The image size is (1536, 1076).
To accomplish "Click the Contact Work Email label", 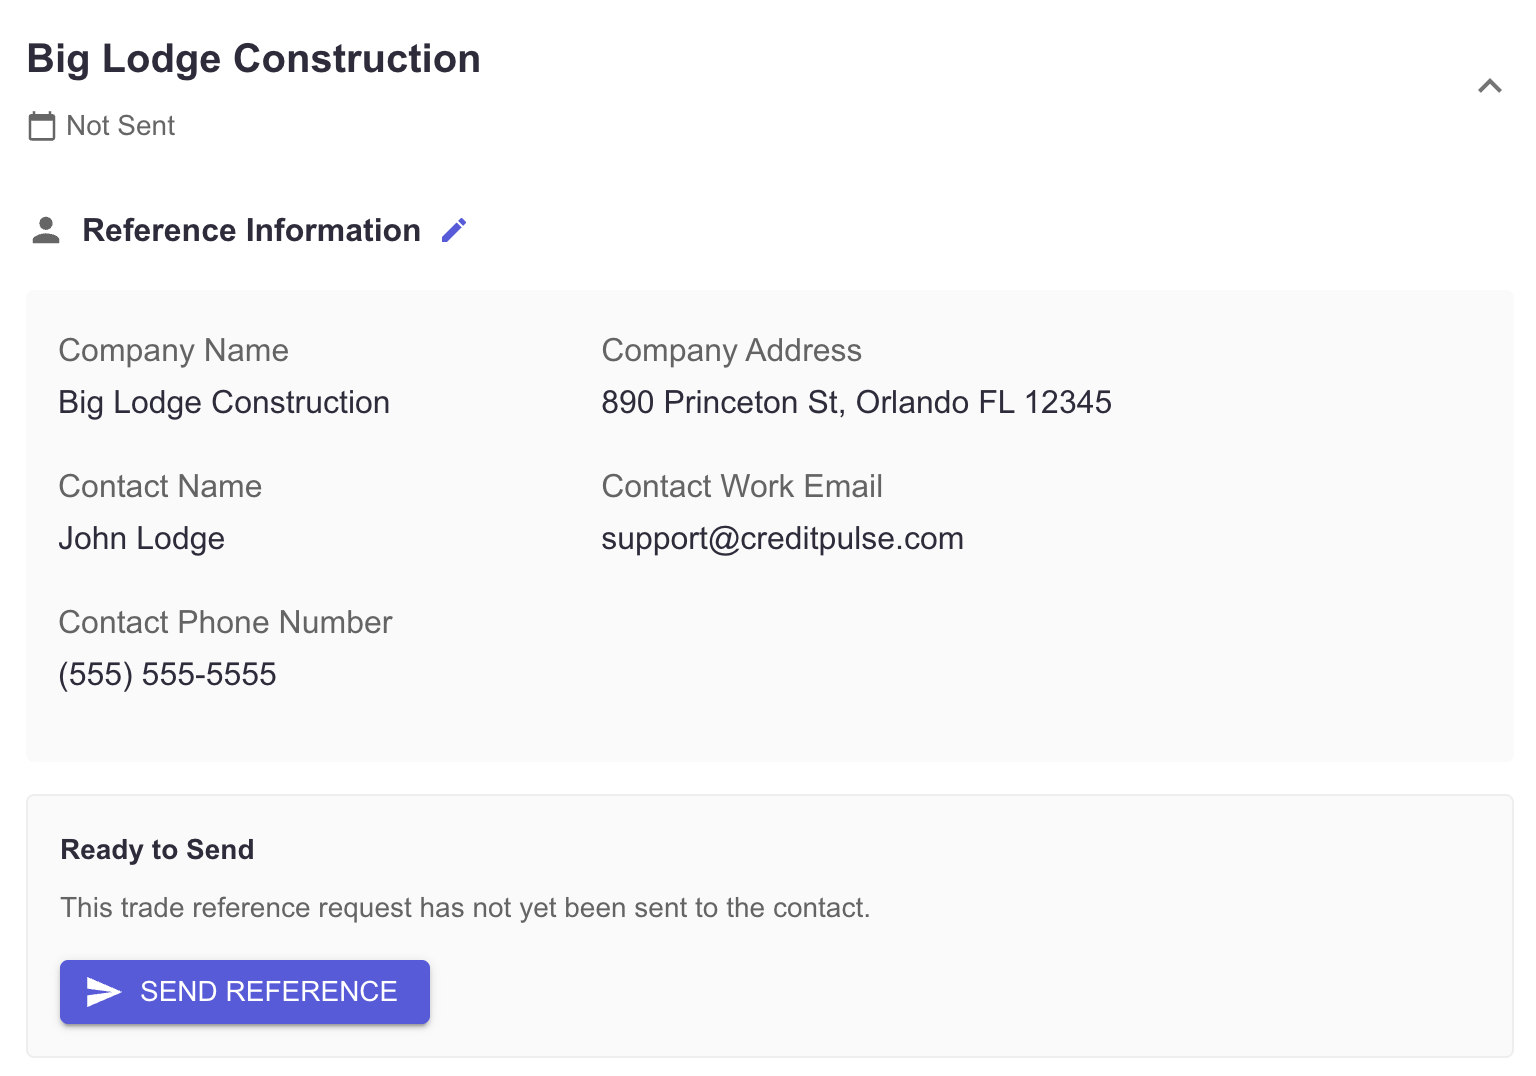I will click(742, 486).
